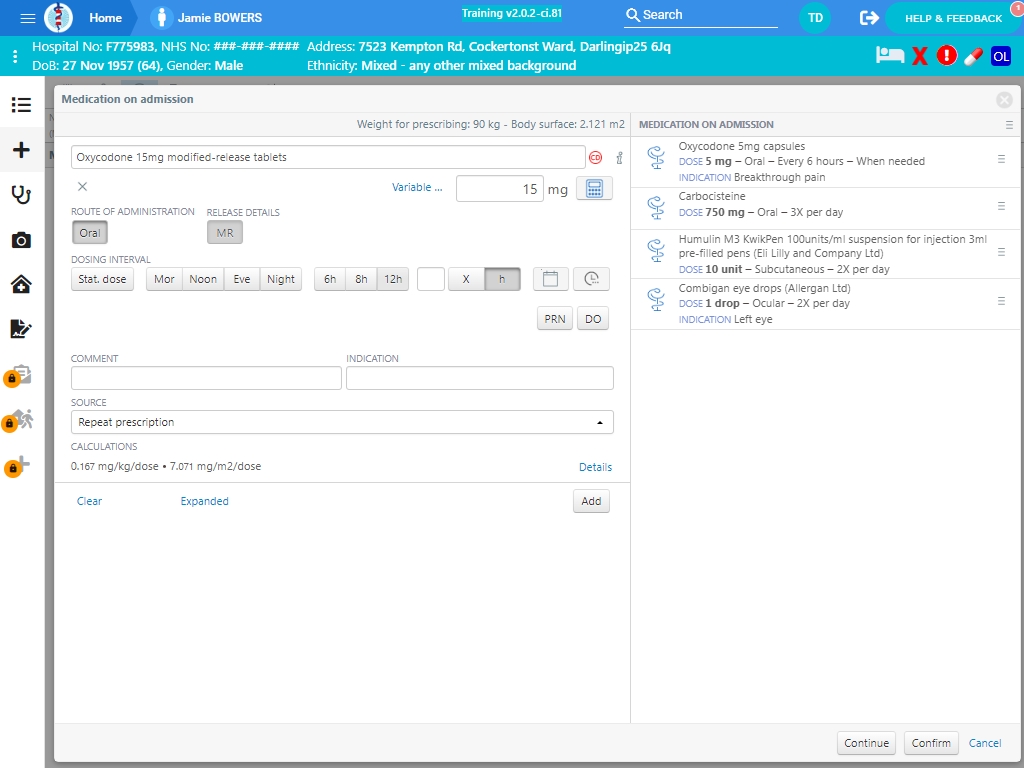Click the drug name input field
This screenshot has height=768, width=1024.
point(328,157)
